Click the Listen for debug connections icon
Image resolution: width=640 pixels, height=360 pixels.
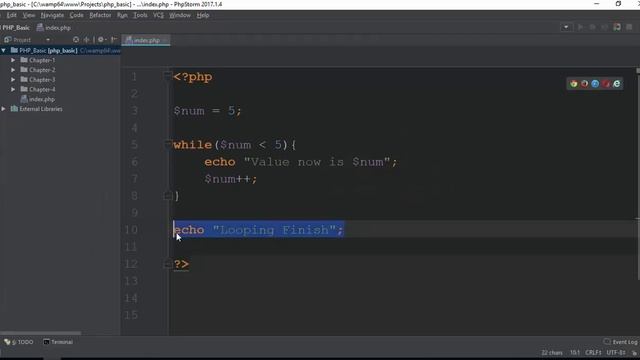(x=617, y=27)
